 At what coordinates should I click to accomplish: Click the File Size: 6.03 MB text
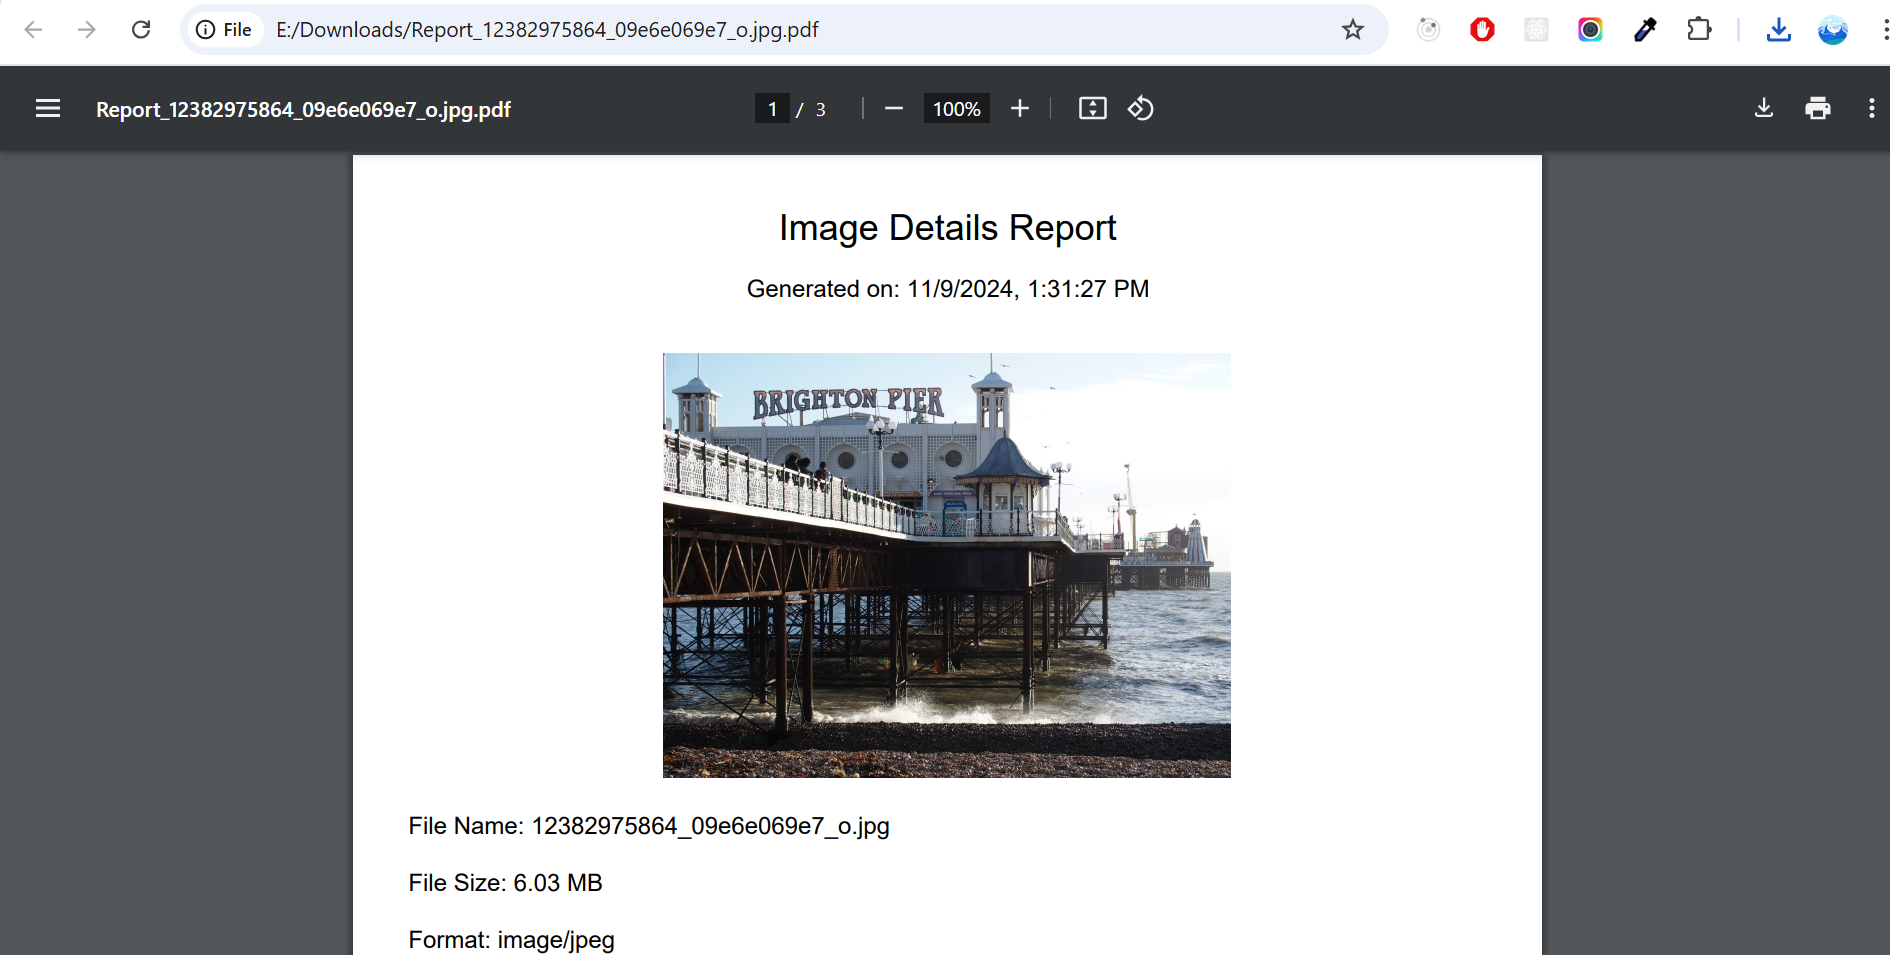(x=505, y=883)
